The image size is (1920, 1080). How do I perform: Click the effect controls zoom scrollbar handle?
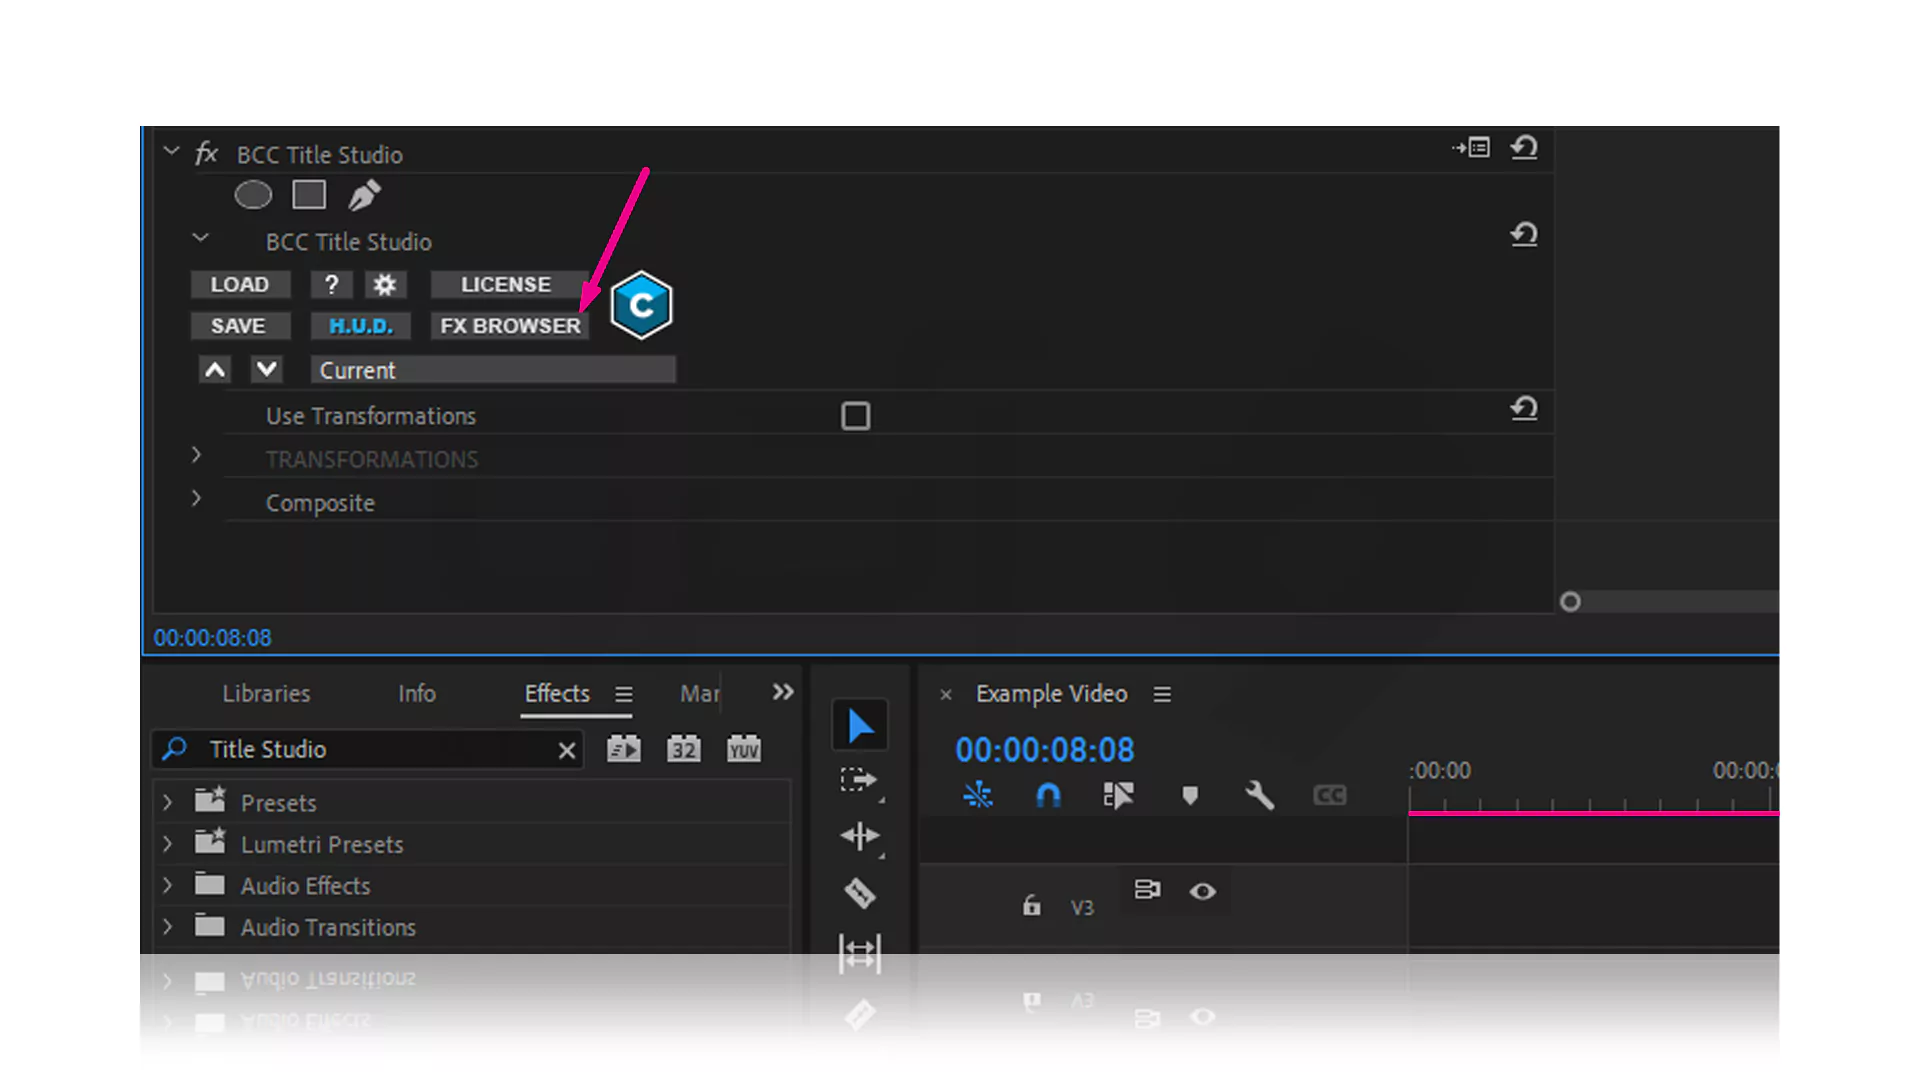pyautogui.click(x=1570, y=602)
